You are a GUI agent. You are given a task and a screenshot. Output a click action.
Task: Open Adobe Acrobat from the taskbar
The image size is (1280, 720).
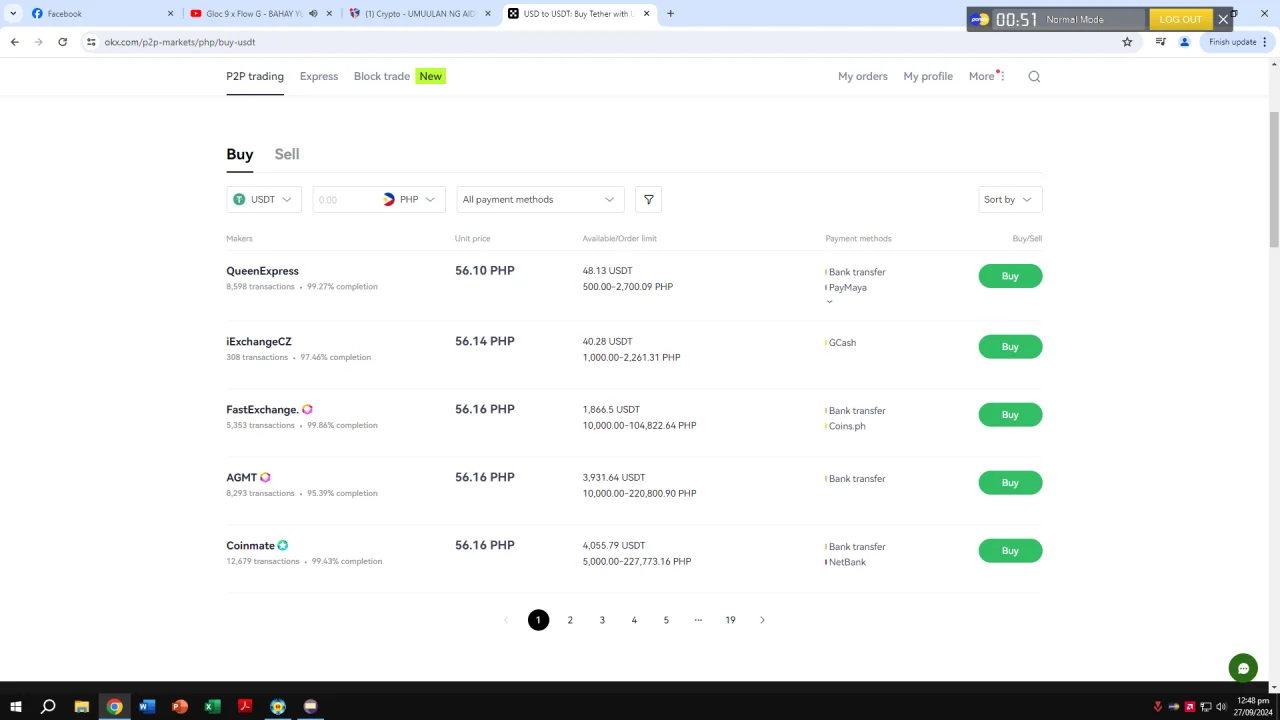245,707
